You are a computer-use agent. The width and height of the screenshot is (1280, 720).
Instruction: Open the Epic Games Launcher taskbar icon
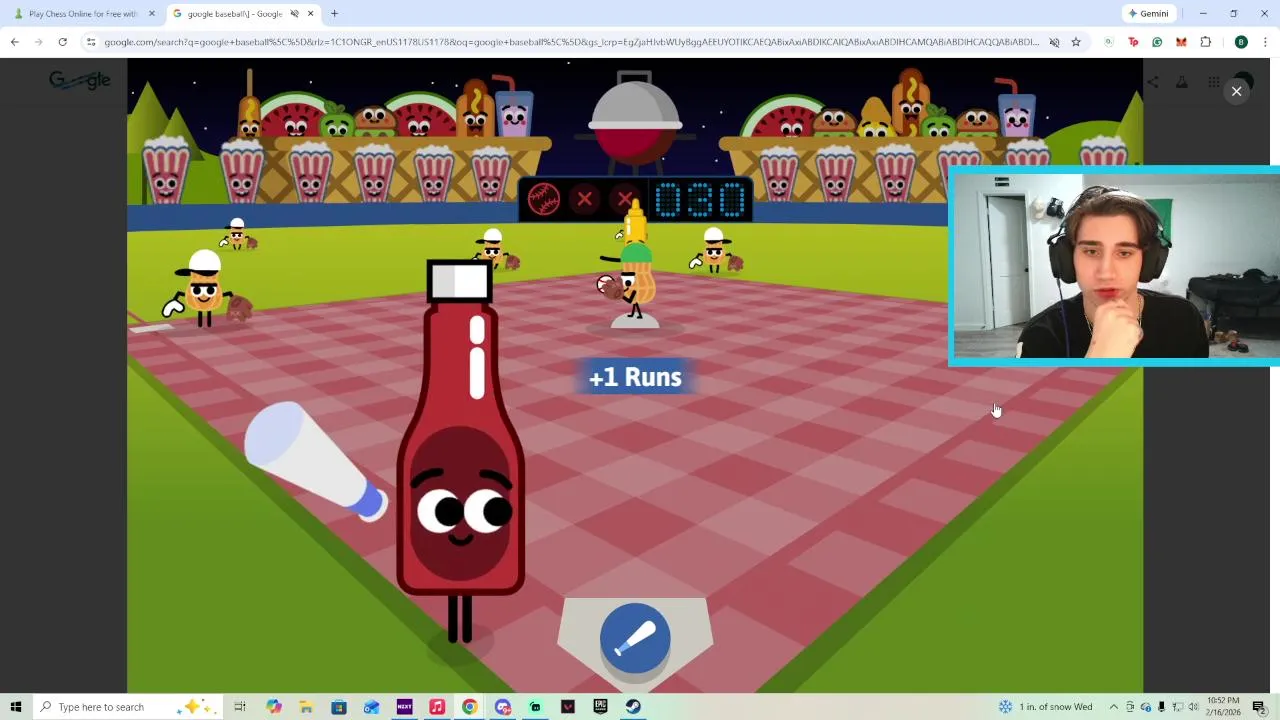click(x=600, y=707)
